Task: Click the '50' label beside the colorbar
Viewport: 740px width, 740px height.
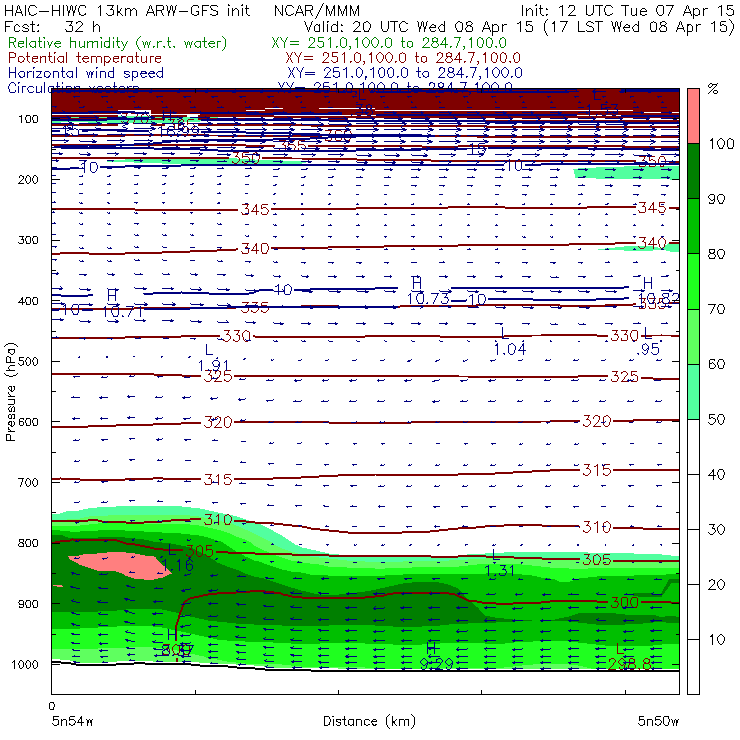Action: [716, 420]
